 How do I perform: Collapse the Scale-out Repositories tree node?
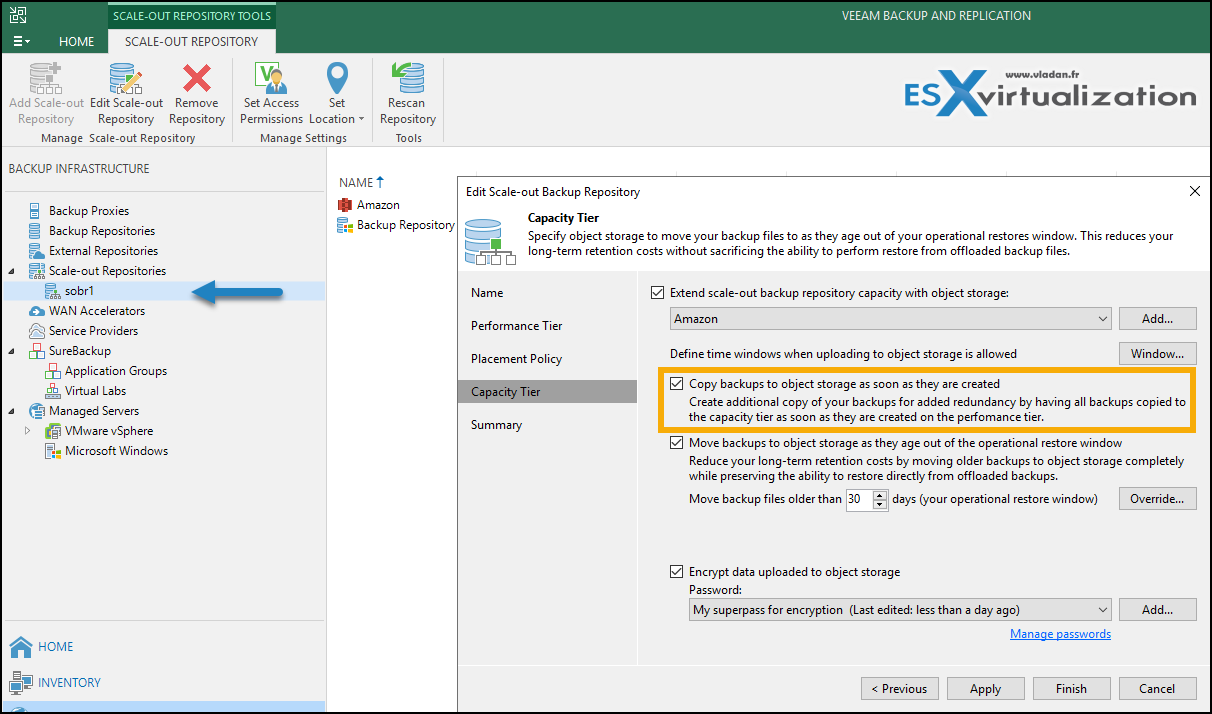13,271
